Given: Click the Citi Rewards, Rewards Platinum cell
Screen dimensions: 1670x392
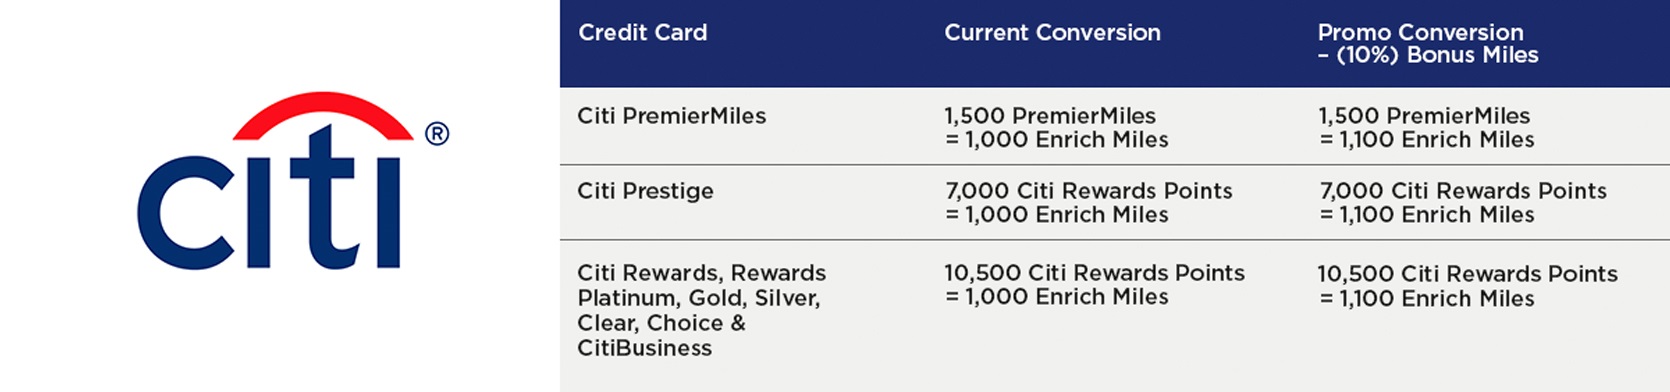Looking at the screenshot, I should point(701,310).
